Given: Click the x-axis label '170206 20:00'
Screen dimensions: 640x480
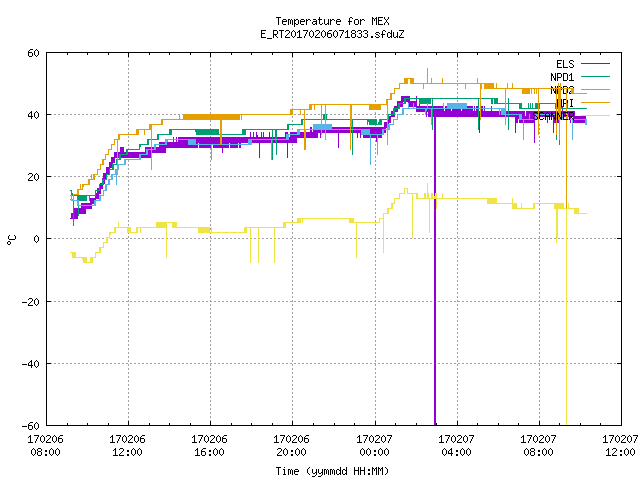Looking at the screenshot, I should coord(291,445).
